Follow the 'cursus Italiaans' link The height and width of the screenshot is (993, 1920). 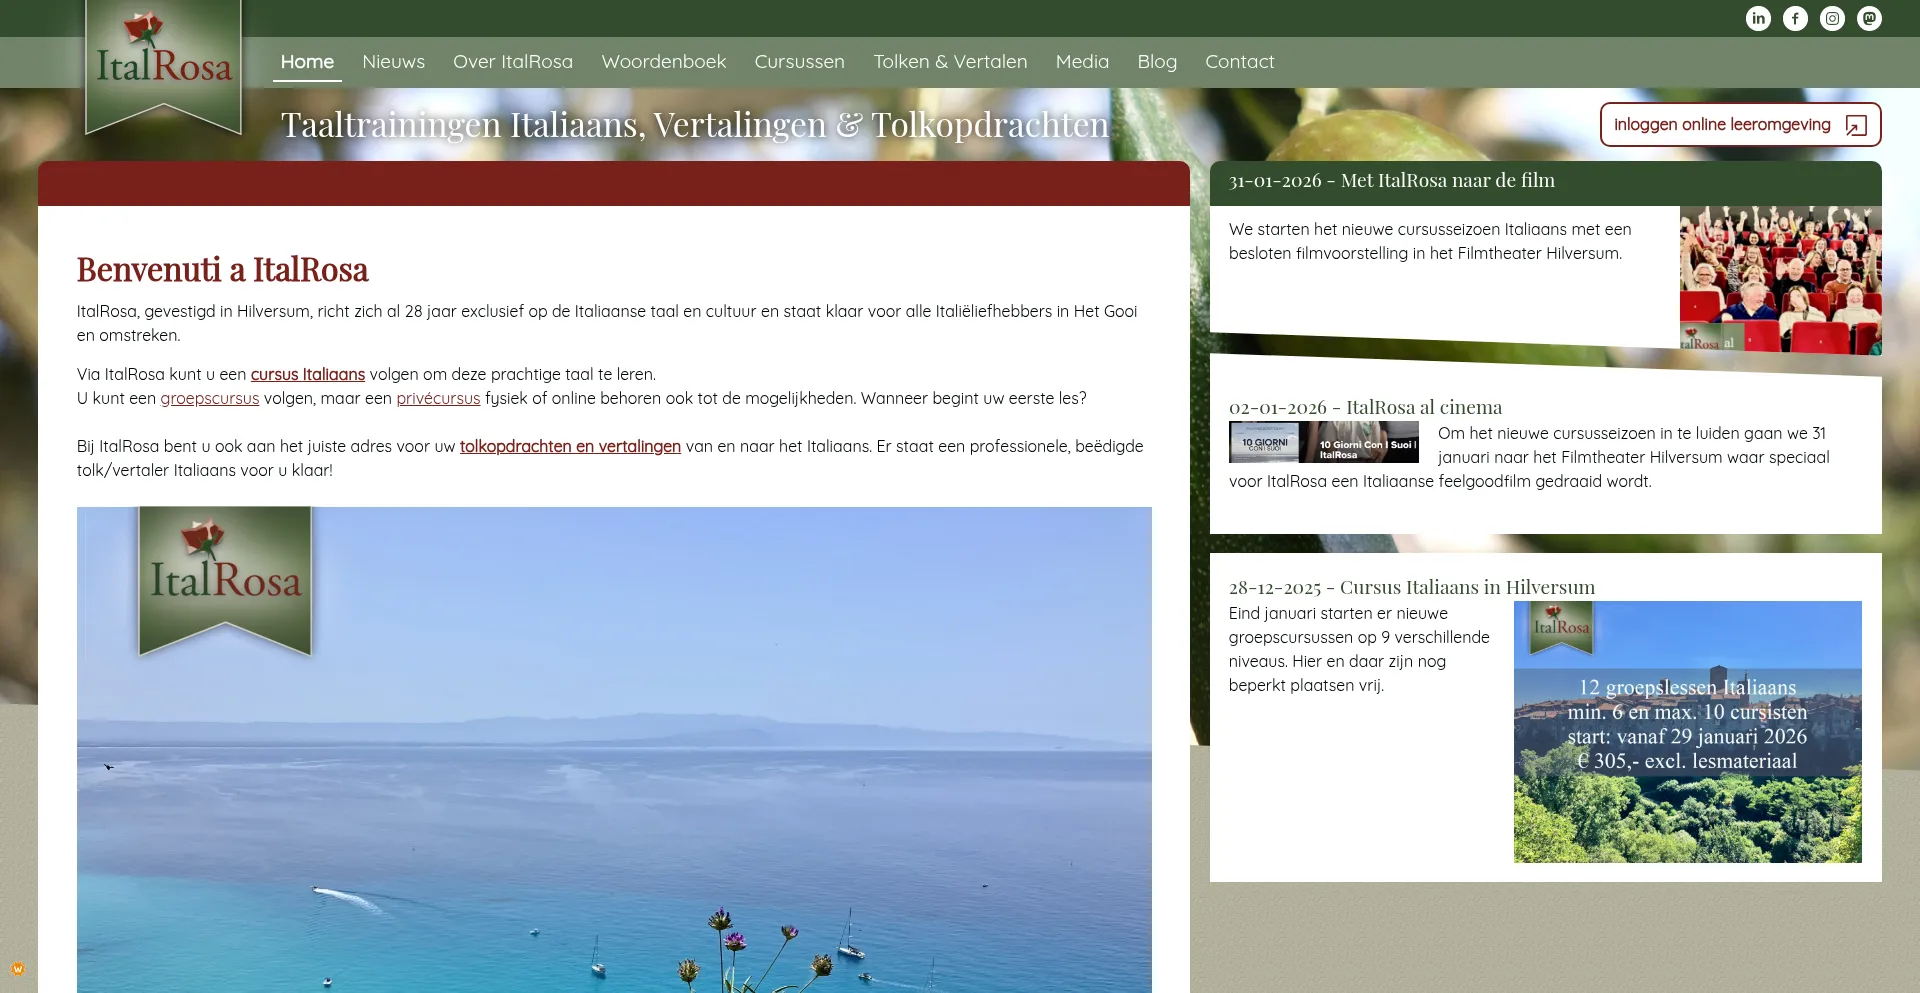click(308, 374)
